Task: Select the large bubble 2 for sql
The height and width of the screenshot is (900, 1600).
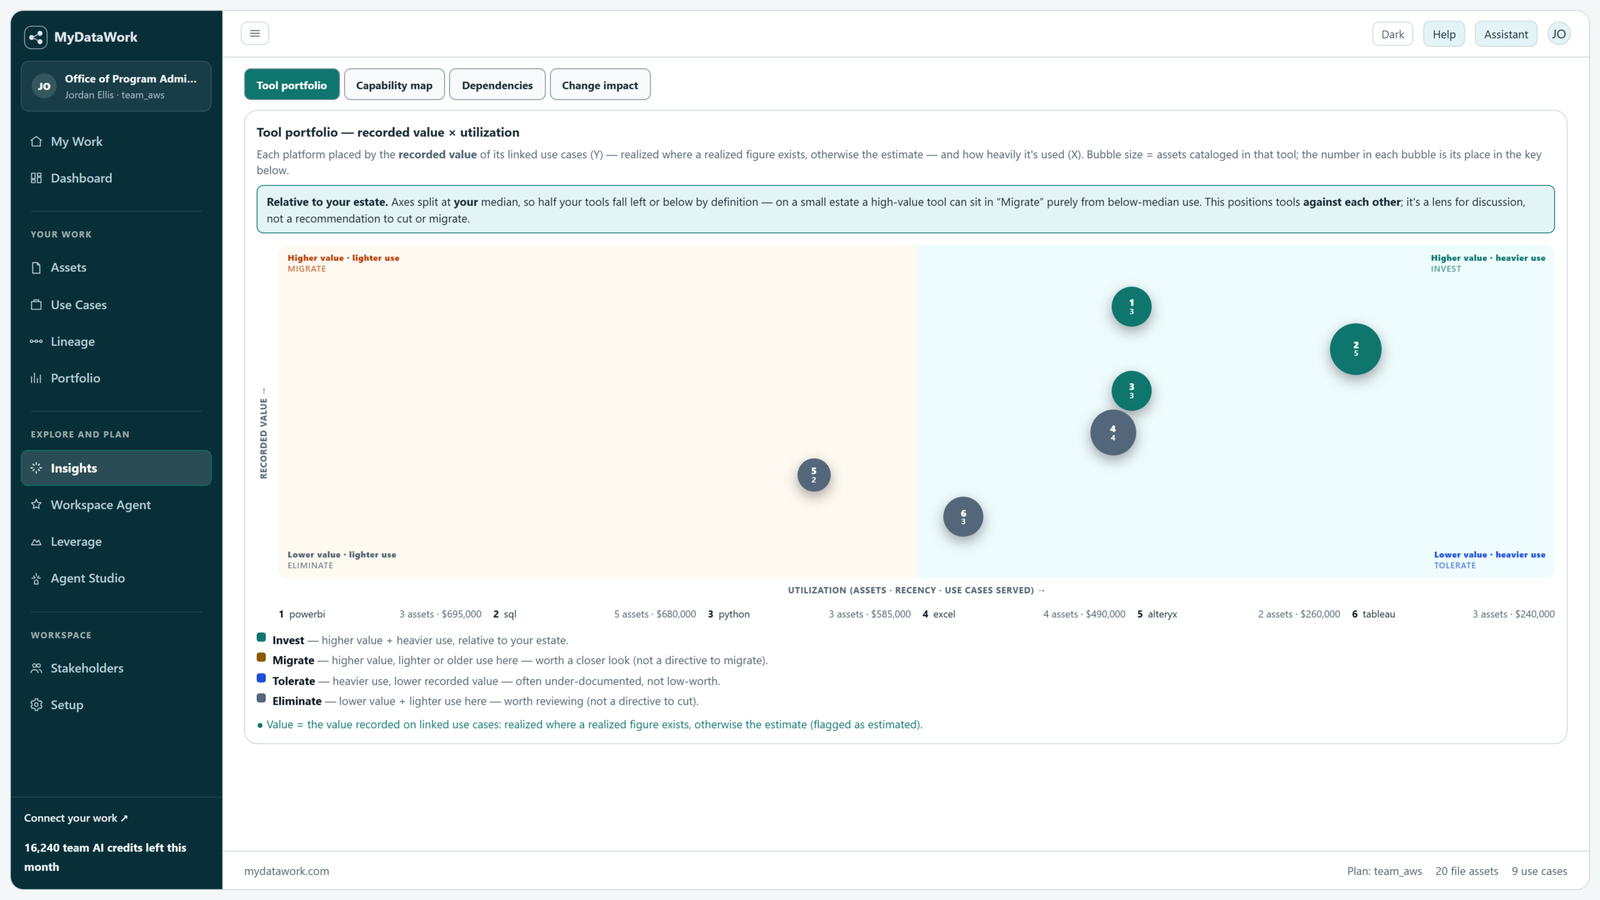Action: click(x=1356, y=349)
